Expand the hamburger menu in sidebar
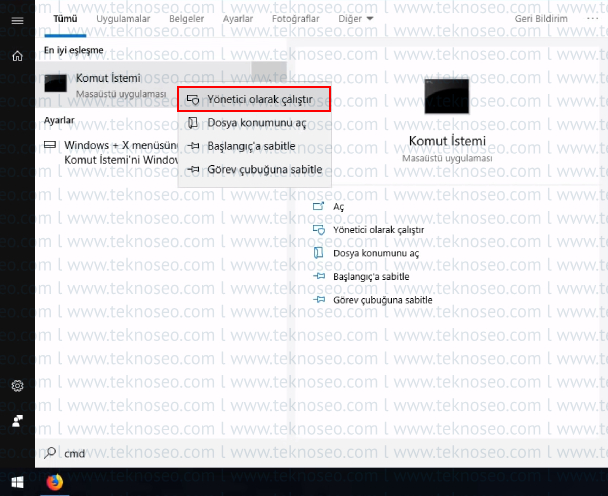Viewport: 608px width, 496px height. tap(17, 21)
